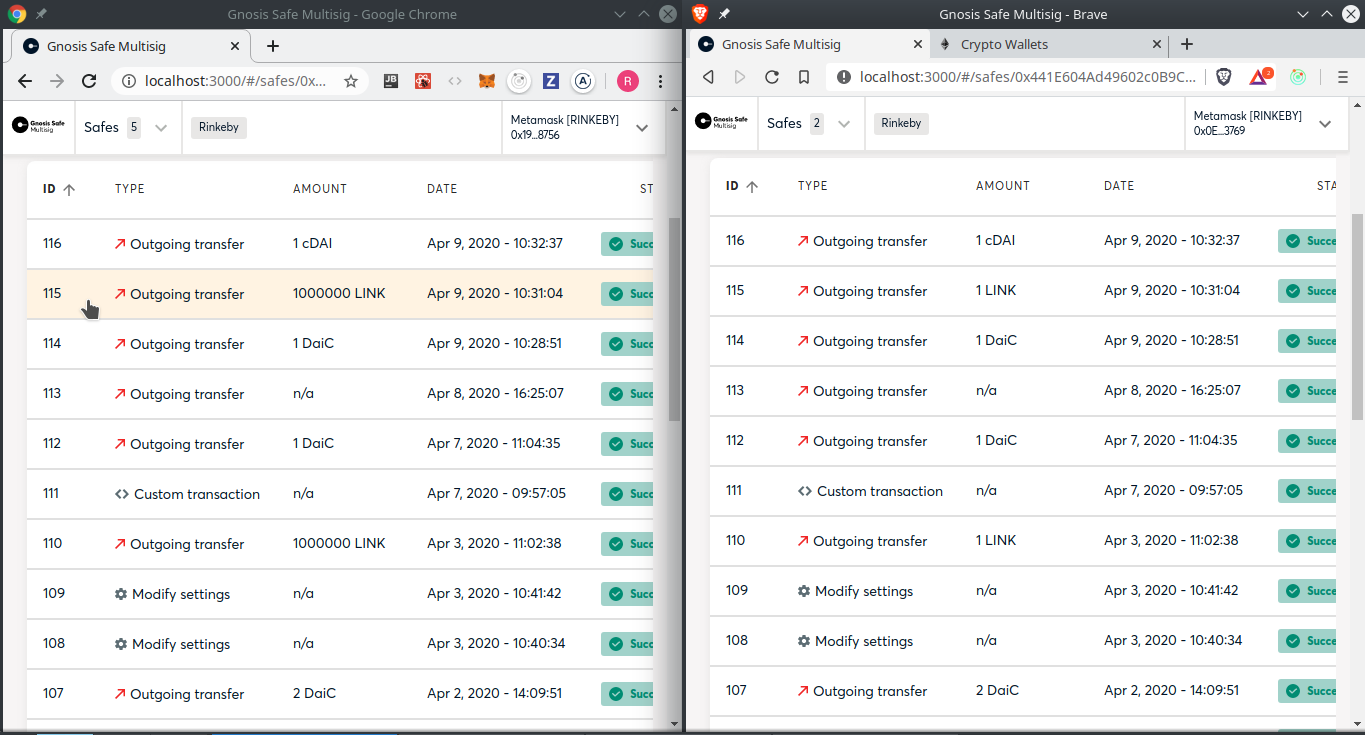Click the bookmark icon in Brave toolbar
Screen dimensions: 1365x735
(804, 77)
